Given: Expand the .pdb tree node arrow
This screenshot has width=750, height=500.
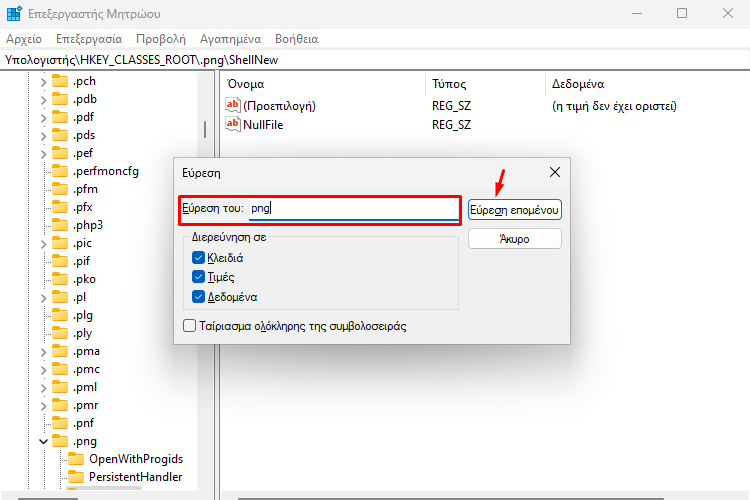Looking at the screenshot, I should (43, 100).
